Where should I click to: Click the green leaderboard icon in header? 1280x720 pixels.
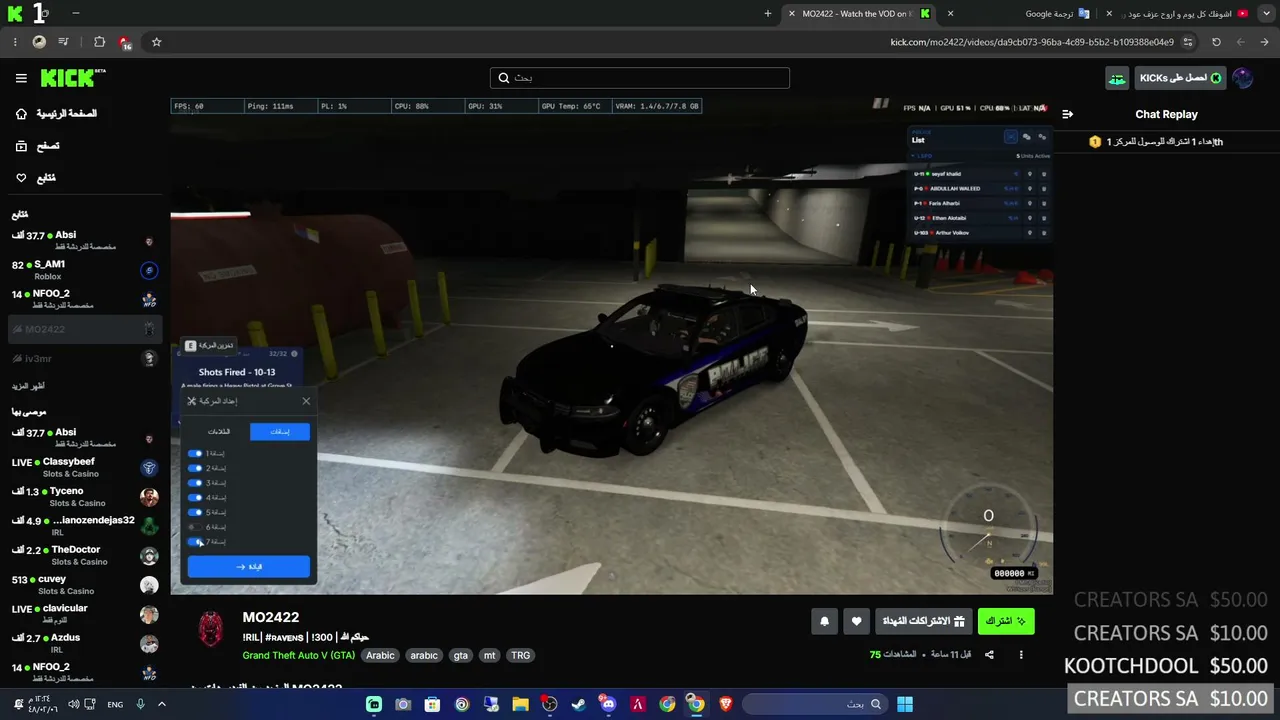tap(1117, 78)
